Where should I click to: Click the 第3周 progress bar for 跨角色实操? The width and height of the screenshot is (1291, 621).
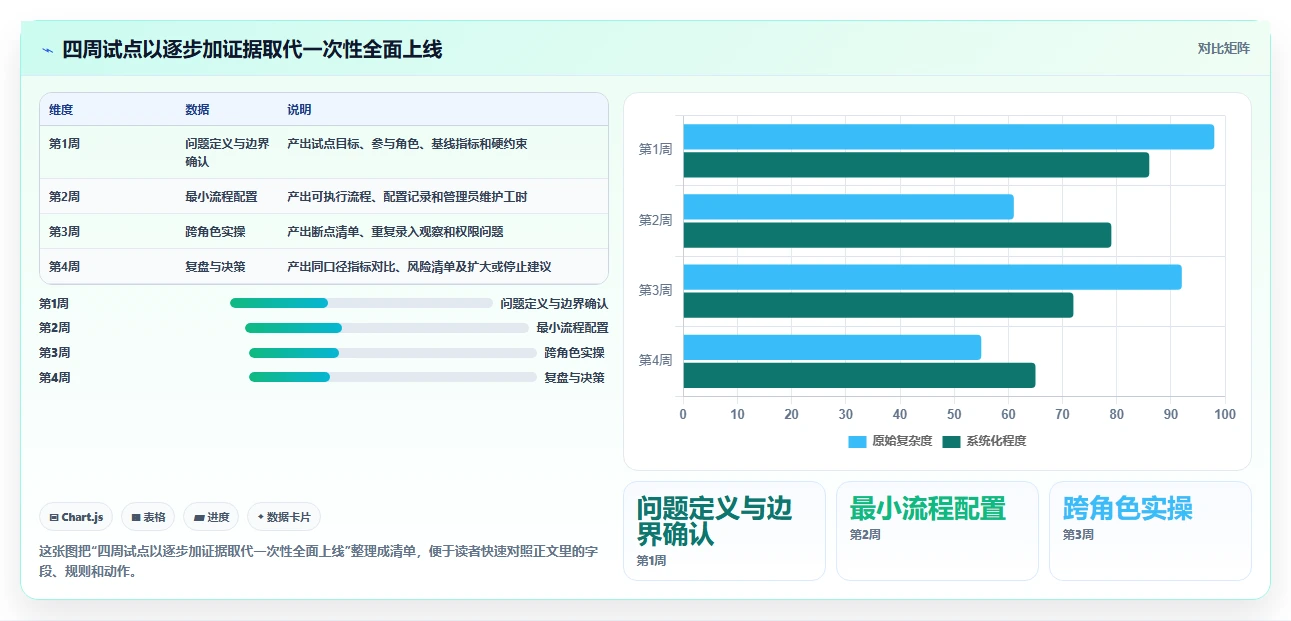tap(393, 353)
